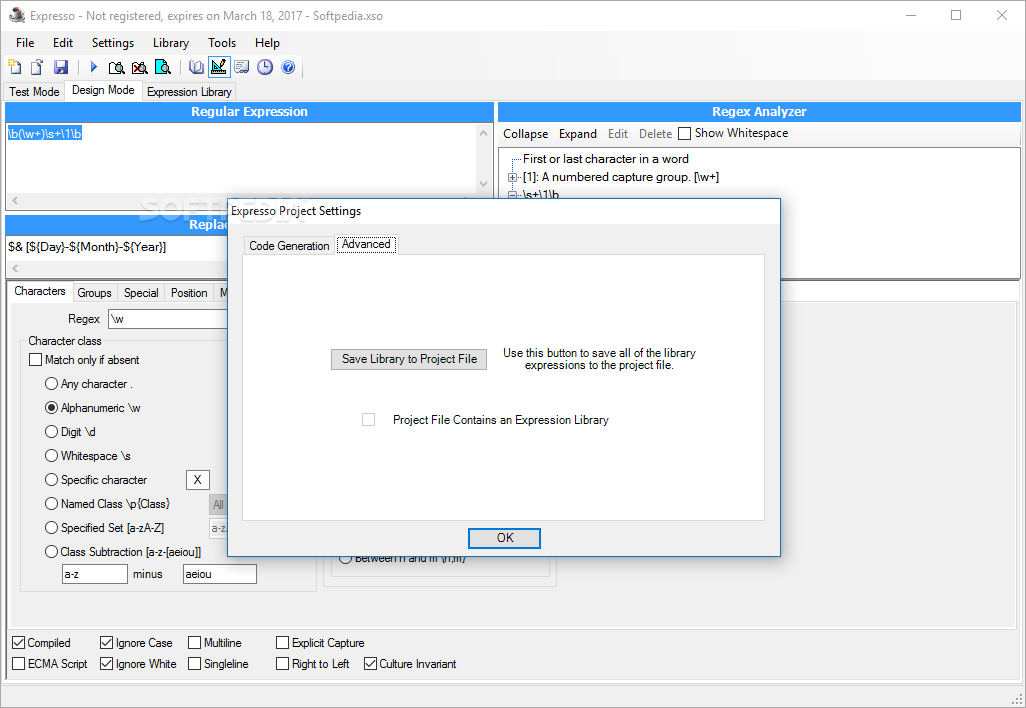
Task: Open the Edit menu
Action: pos(63,43)
